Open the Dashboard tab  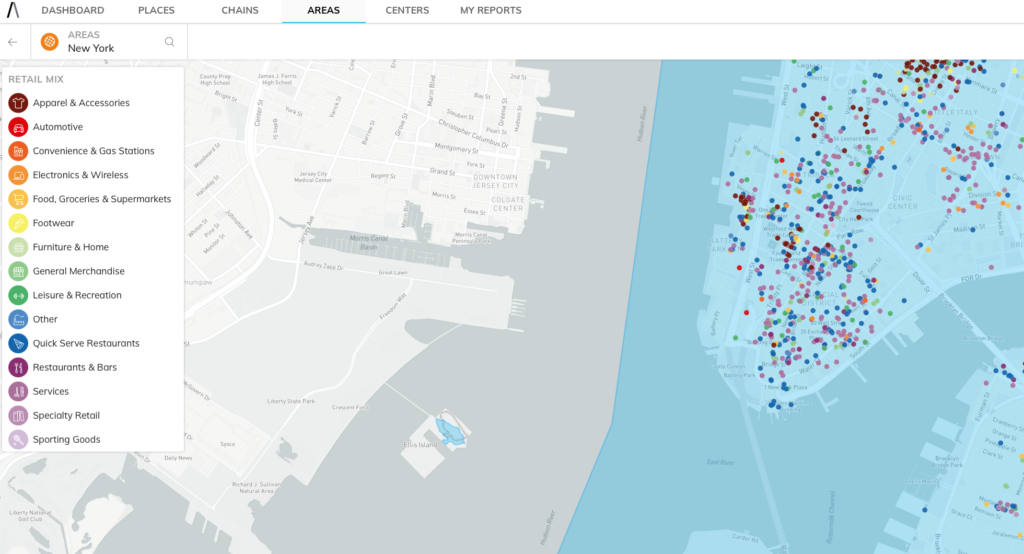point(73,11)
